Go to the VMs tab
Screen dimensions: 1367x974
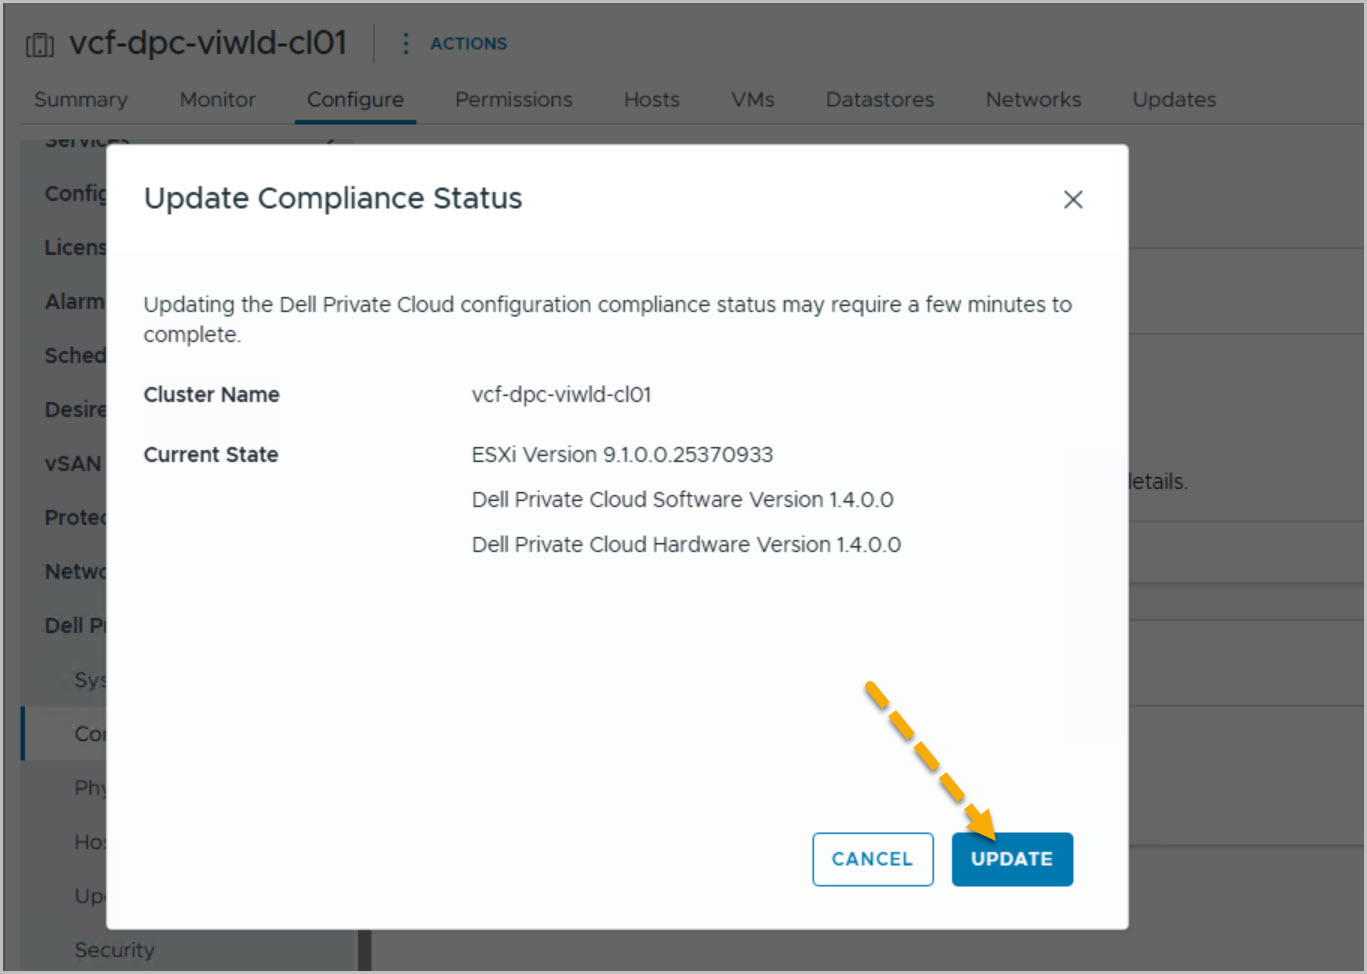pos(753,100)
